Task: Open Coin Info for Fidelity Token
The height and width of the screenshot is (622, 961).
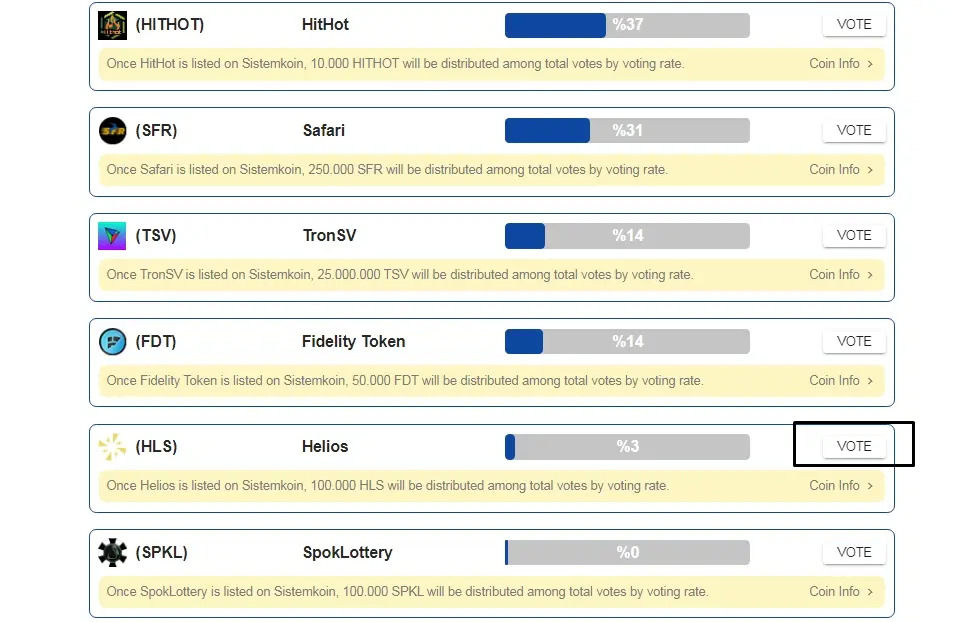Action: coord(841,381)
